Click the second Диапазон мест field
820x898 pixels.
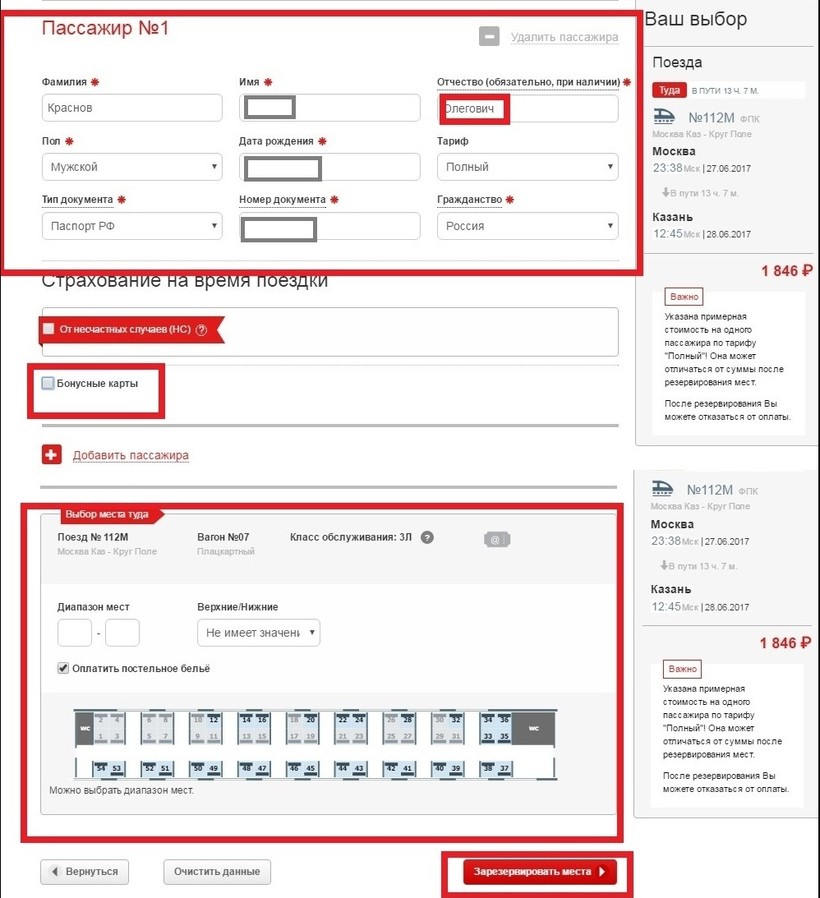click(123, 633)
